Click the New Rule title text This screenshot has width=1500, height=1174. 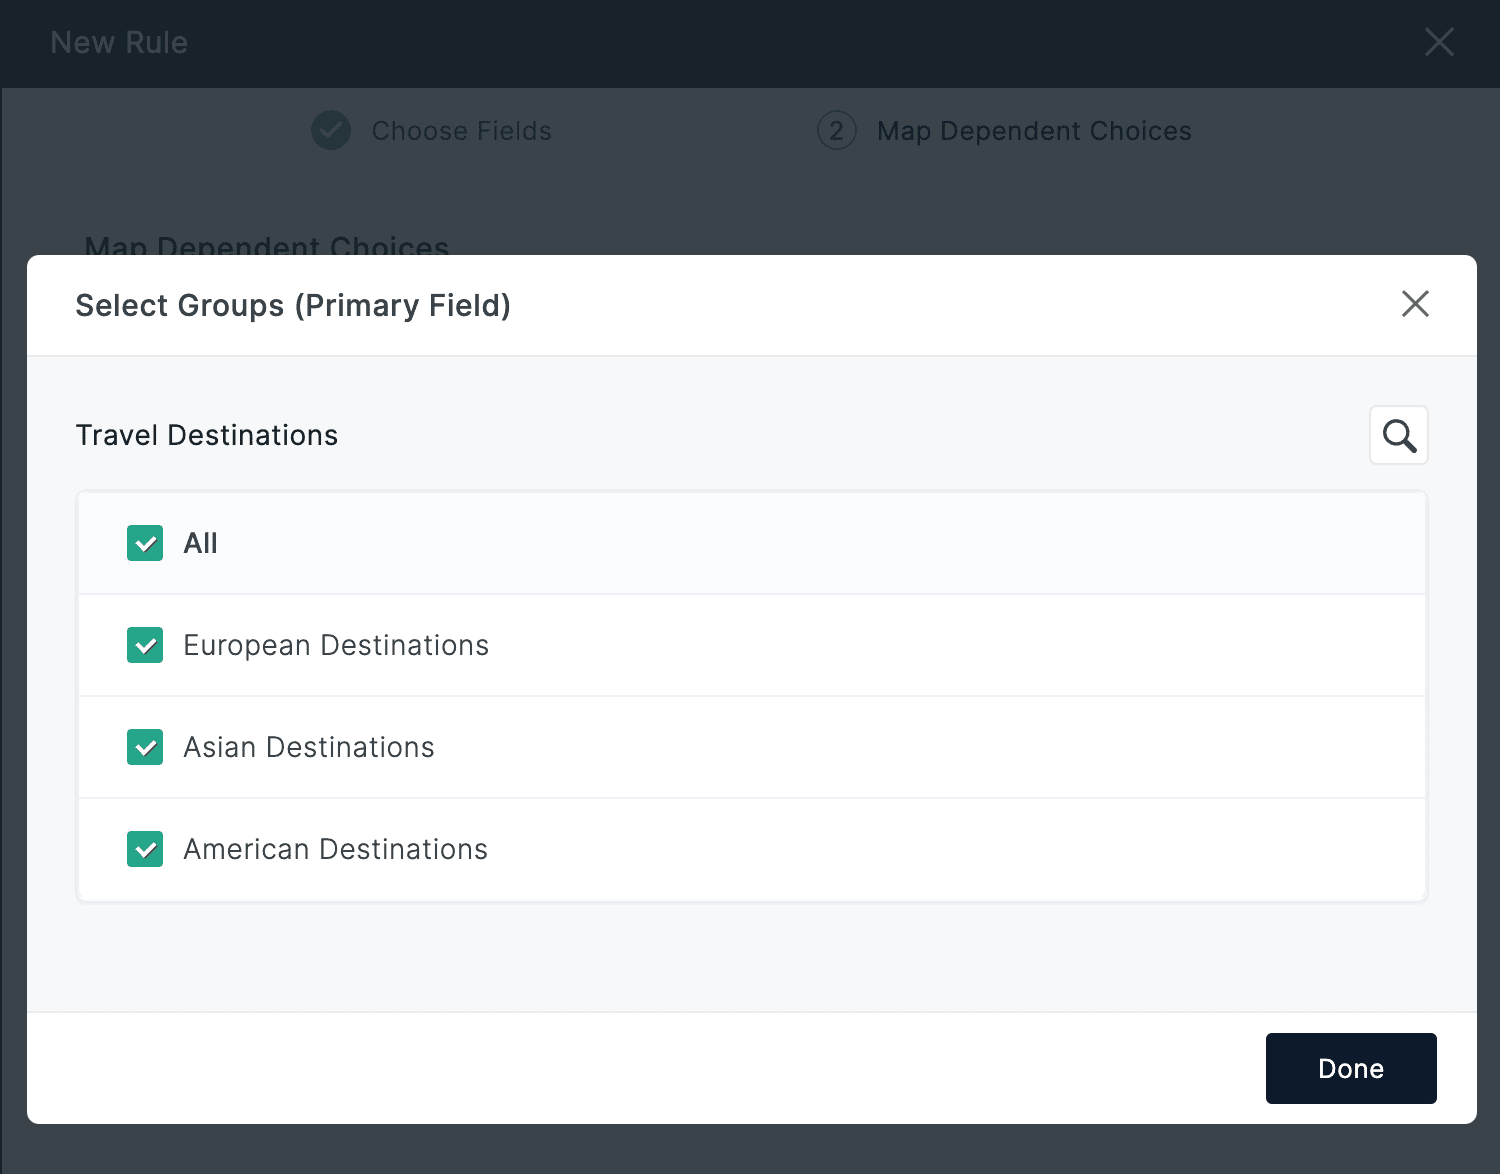pyautogui.click(x=119, y=42)
